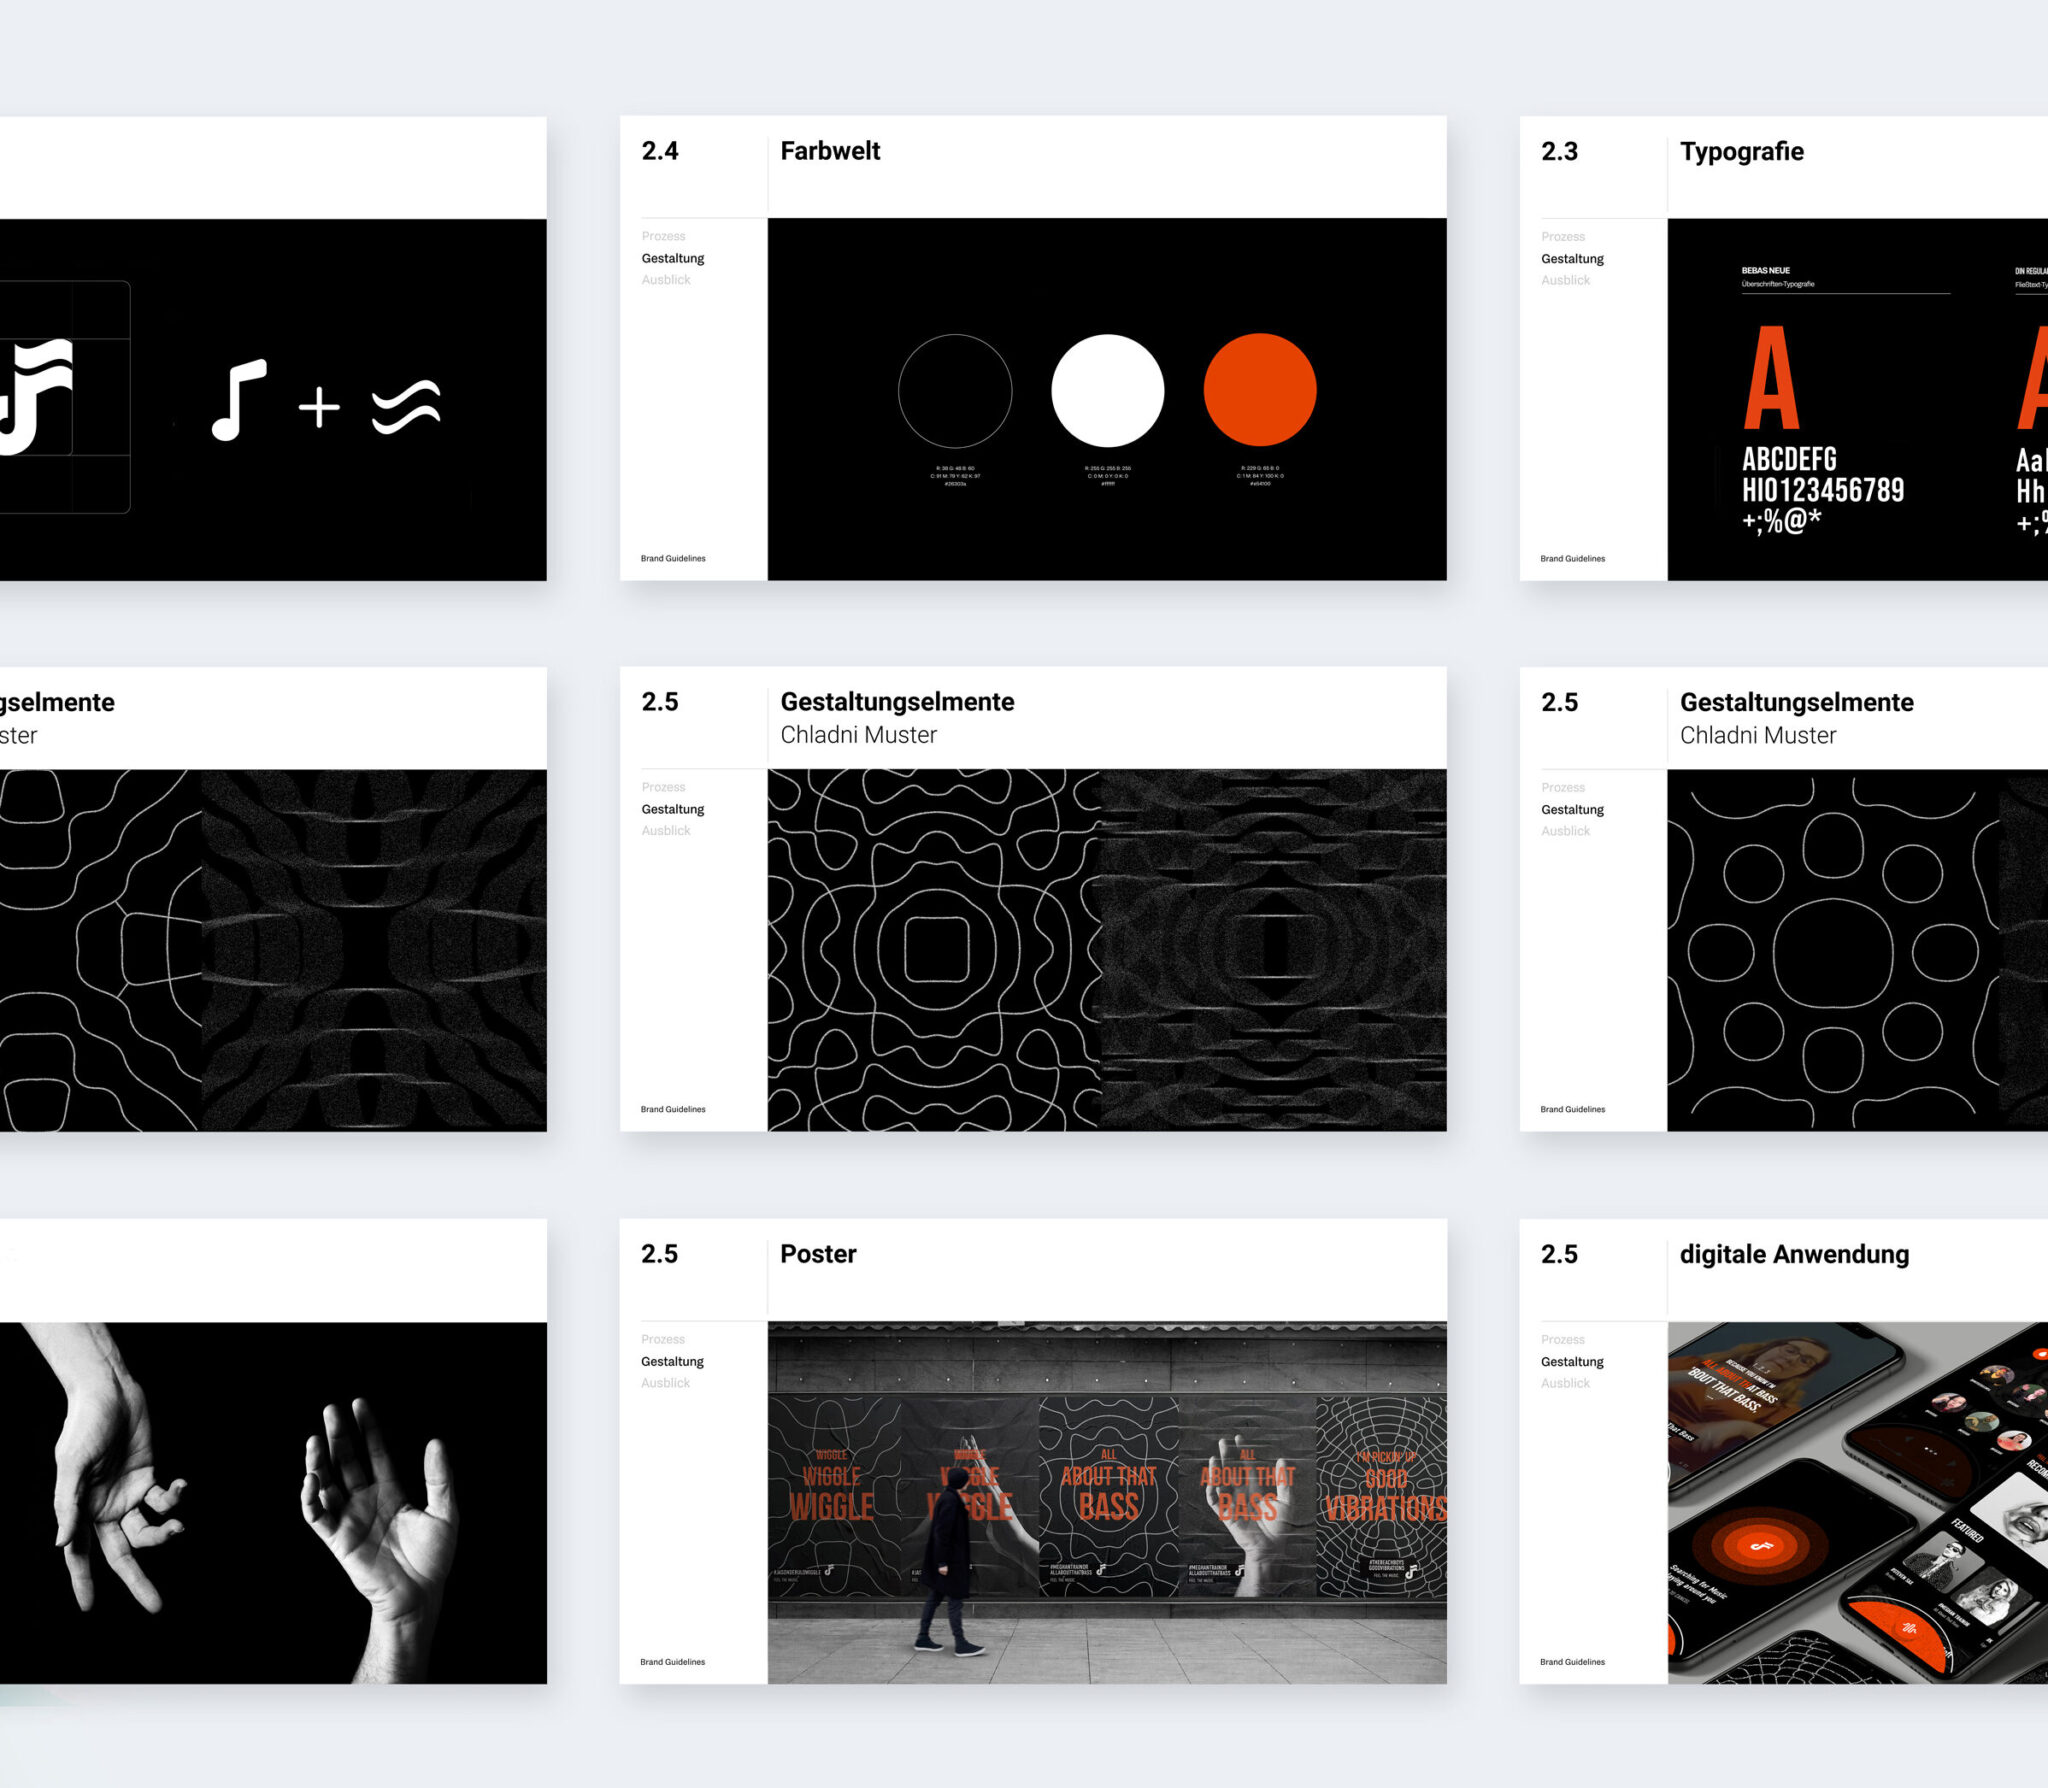2048x1788 pixels.
Task: Pick the black outlined color circle
Action: click(x=955, y=390)
